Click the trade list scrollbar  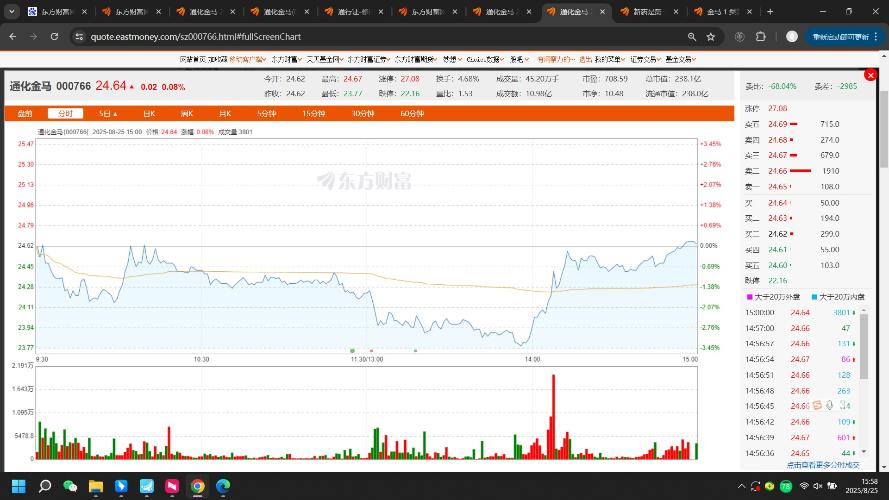coord(864,346)
